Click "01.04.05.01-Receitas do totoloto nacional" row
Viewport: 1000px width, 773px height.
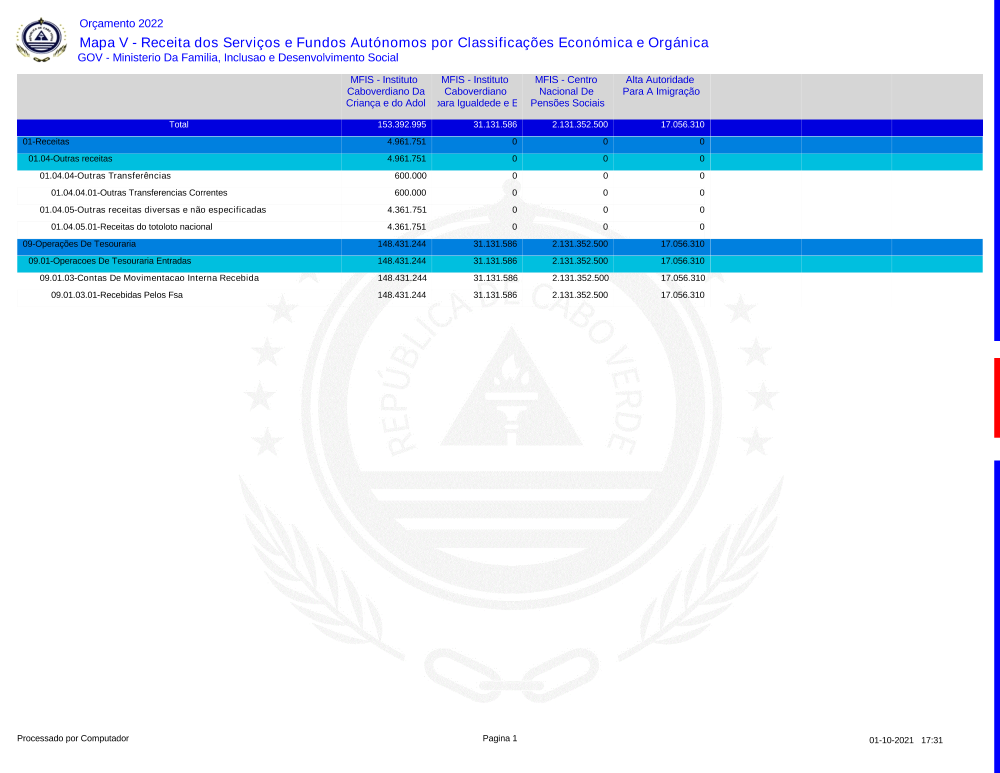click(131, 227)
